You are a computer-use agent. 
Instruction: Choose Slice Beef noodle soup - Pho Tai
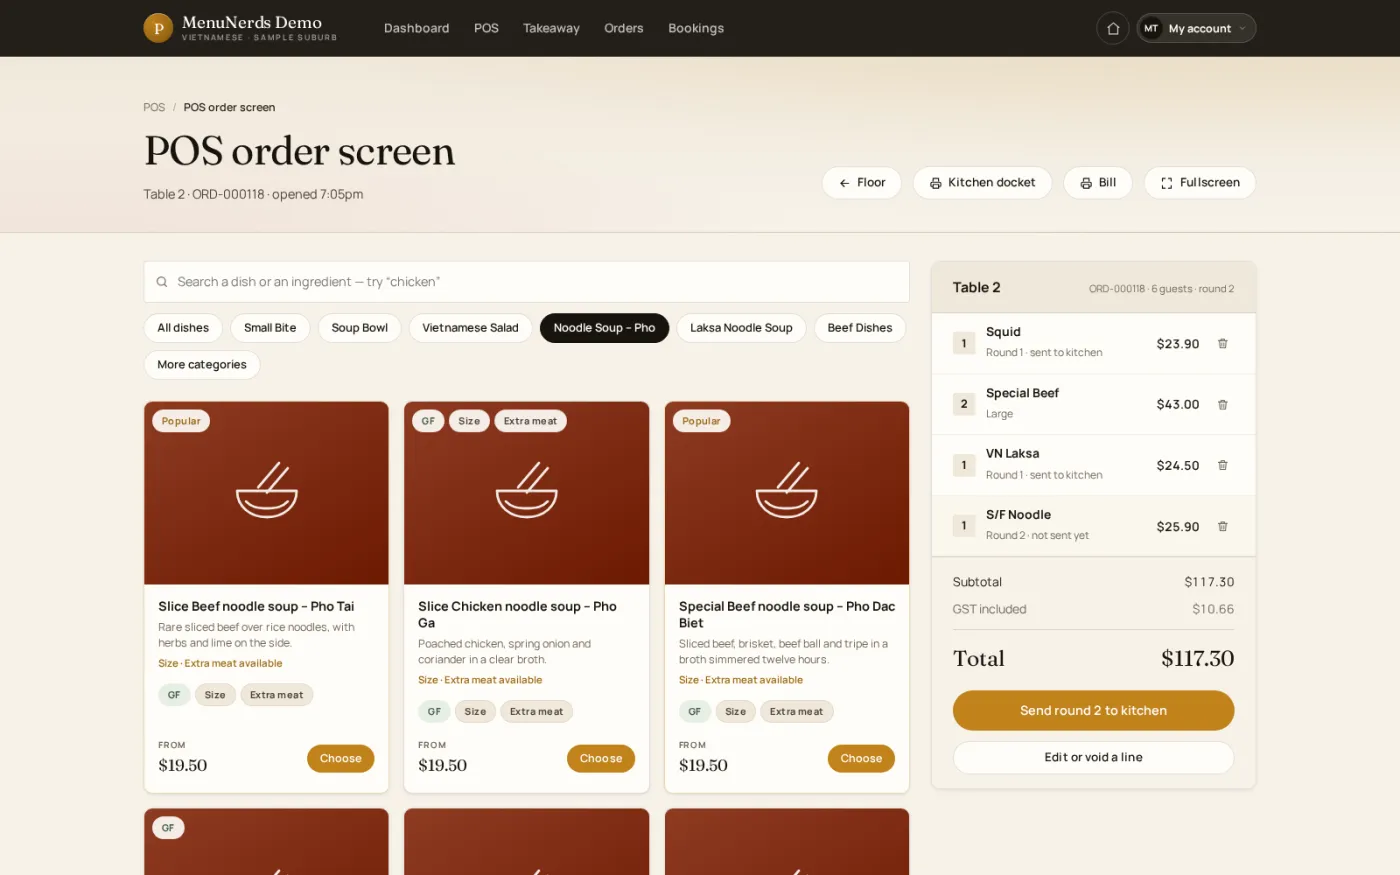pyautogui.click(x=341, y=759)
